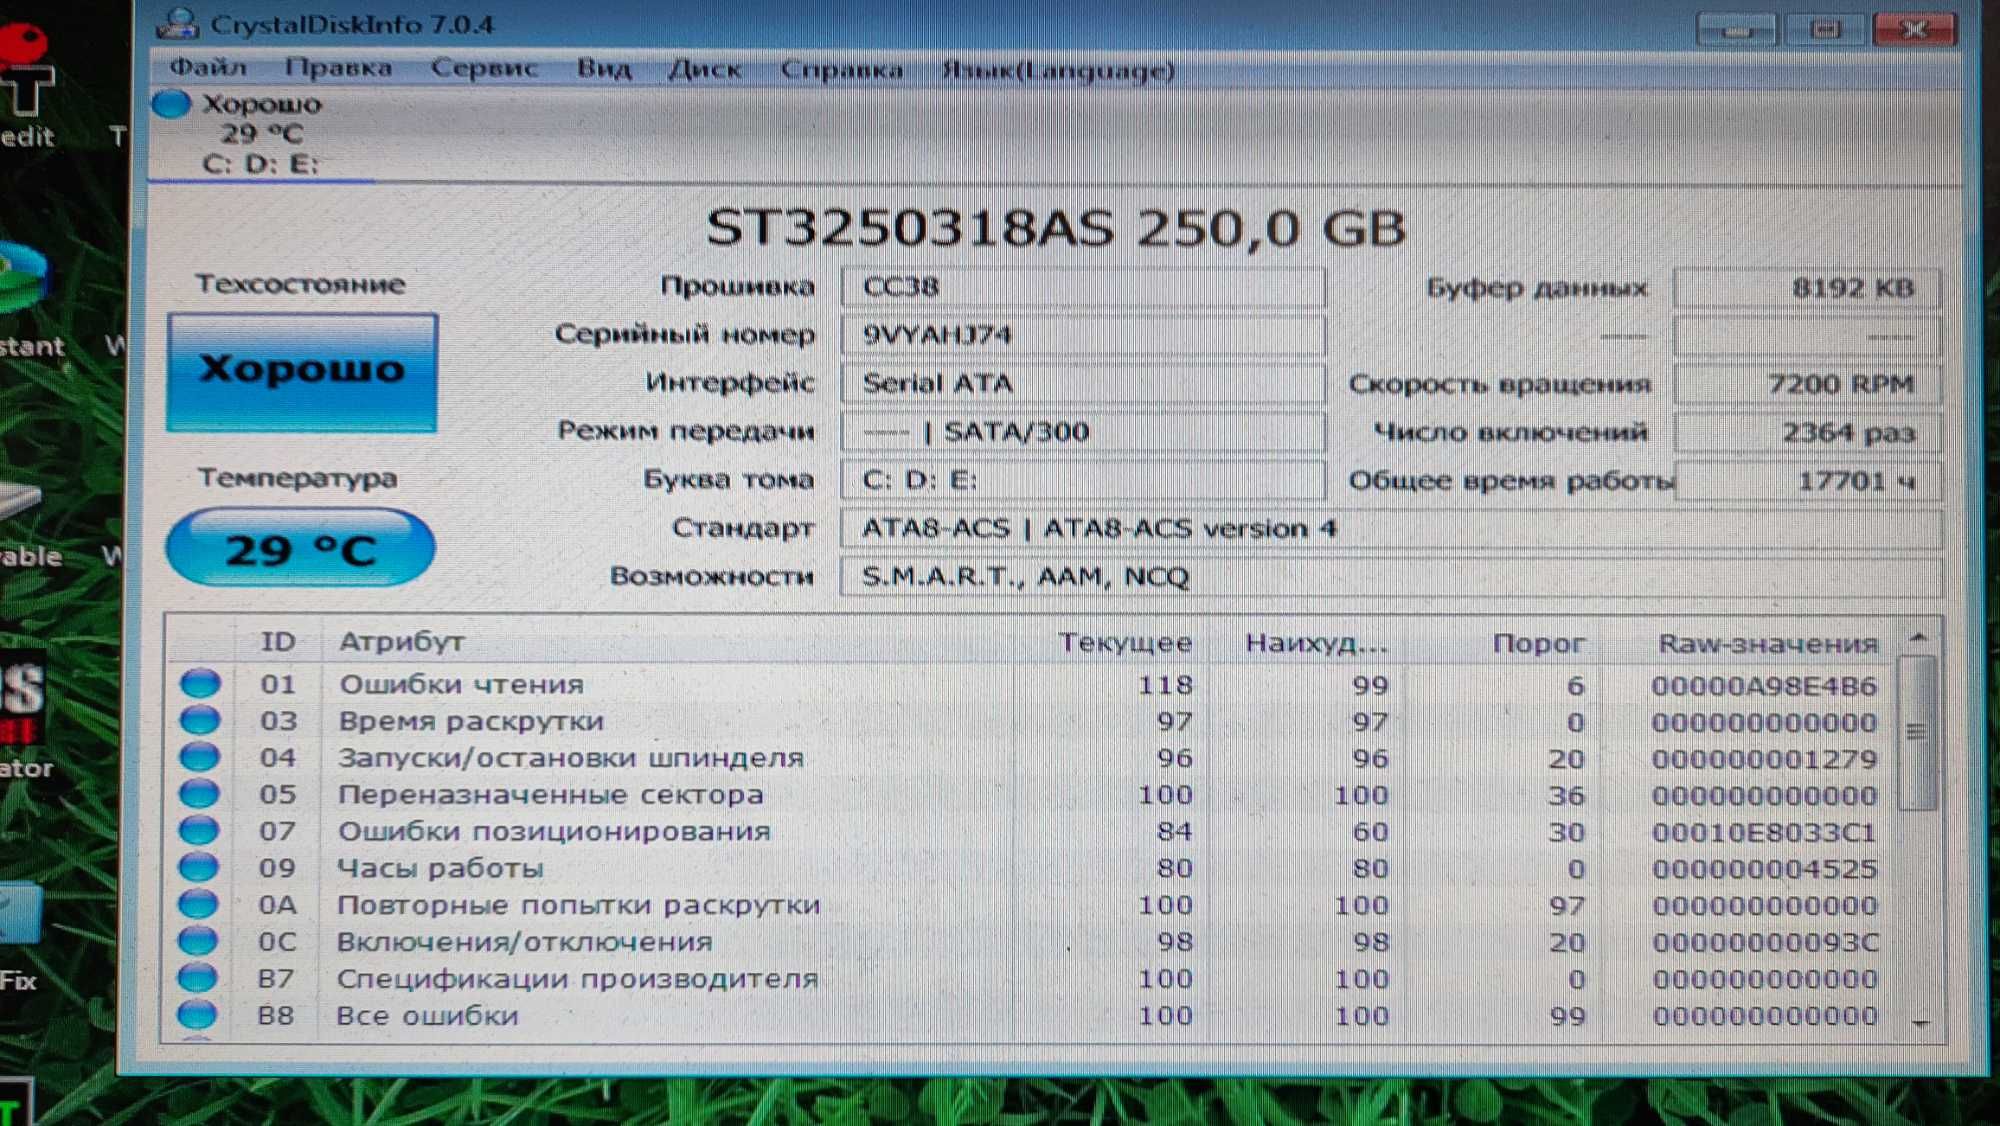This screenshot has width=2000, height=1126.
Task: Maximize the CrystalDiskInfo window
Action: click(1825, 30)
